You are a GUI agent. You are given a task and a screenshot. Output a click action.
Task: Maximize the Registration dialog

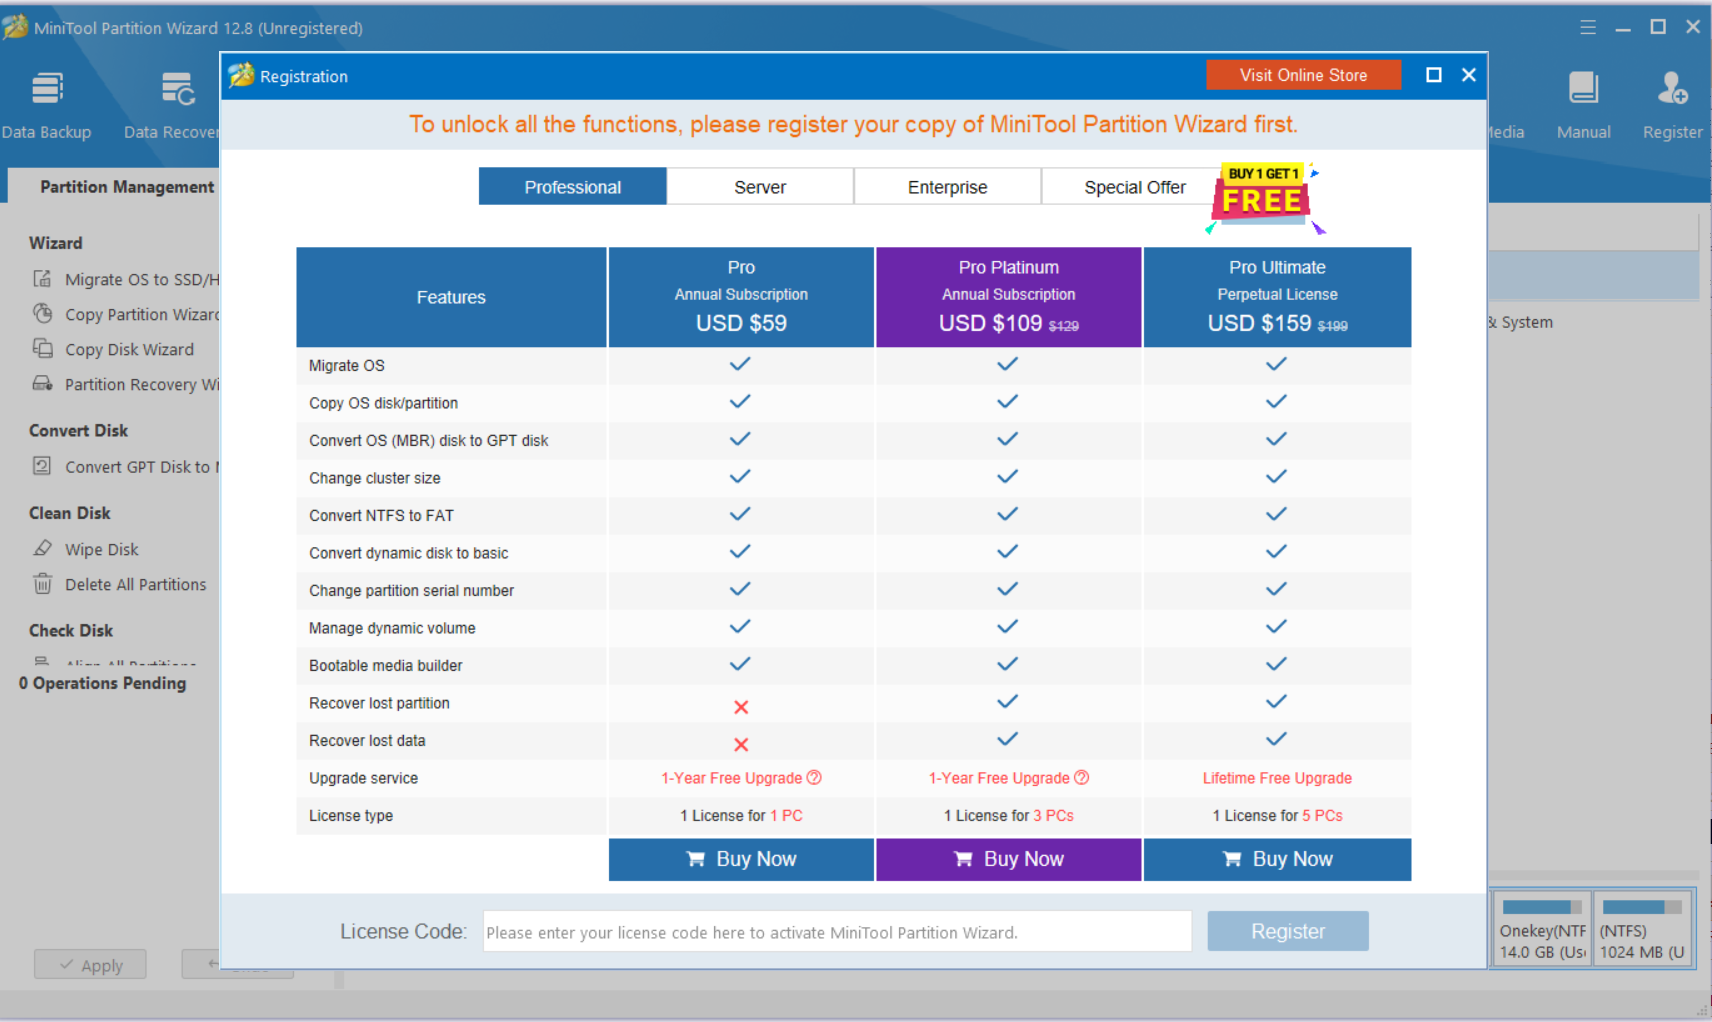point(1433,75)
